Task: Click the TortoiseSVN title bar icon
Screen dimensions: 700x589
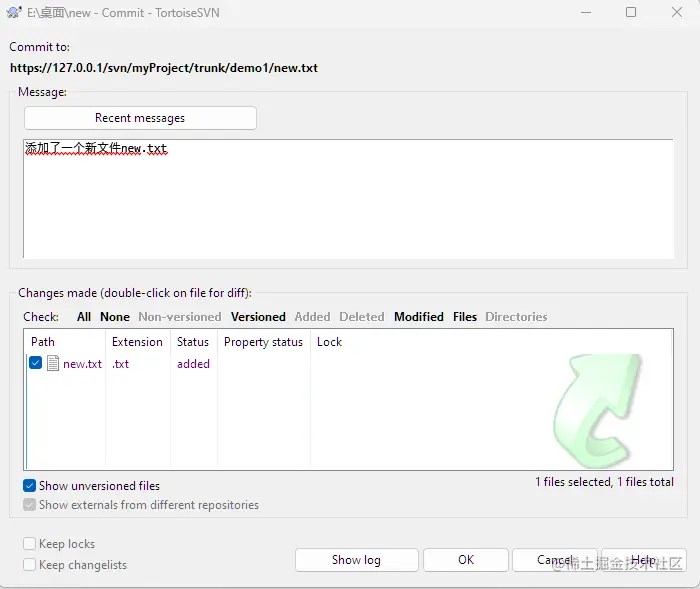Action: 14,13
